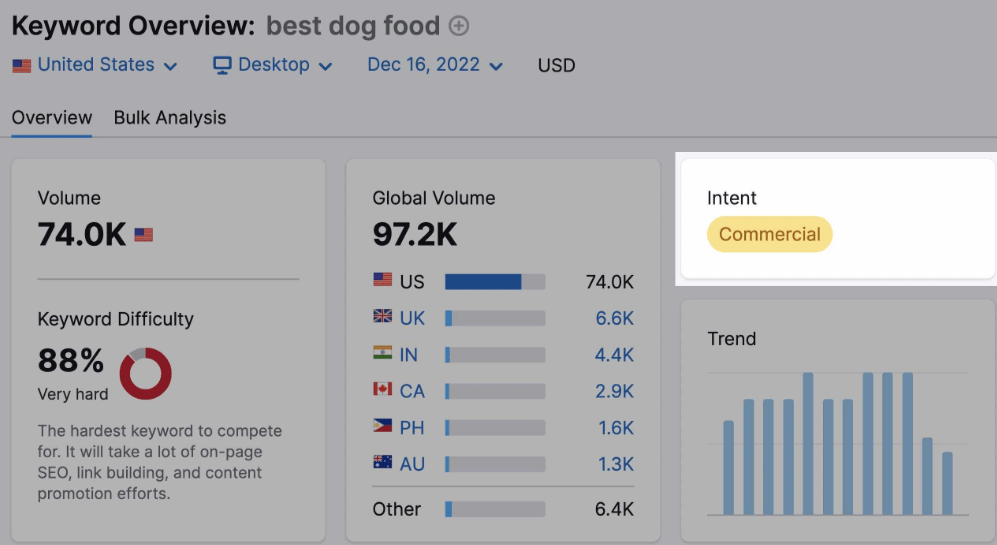Click the plus icon beside best dog food
Image resolution: width=997 pixels, height=545 pixels.
459,26
